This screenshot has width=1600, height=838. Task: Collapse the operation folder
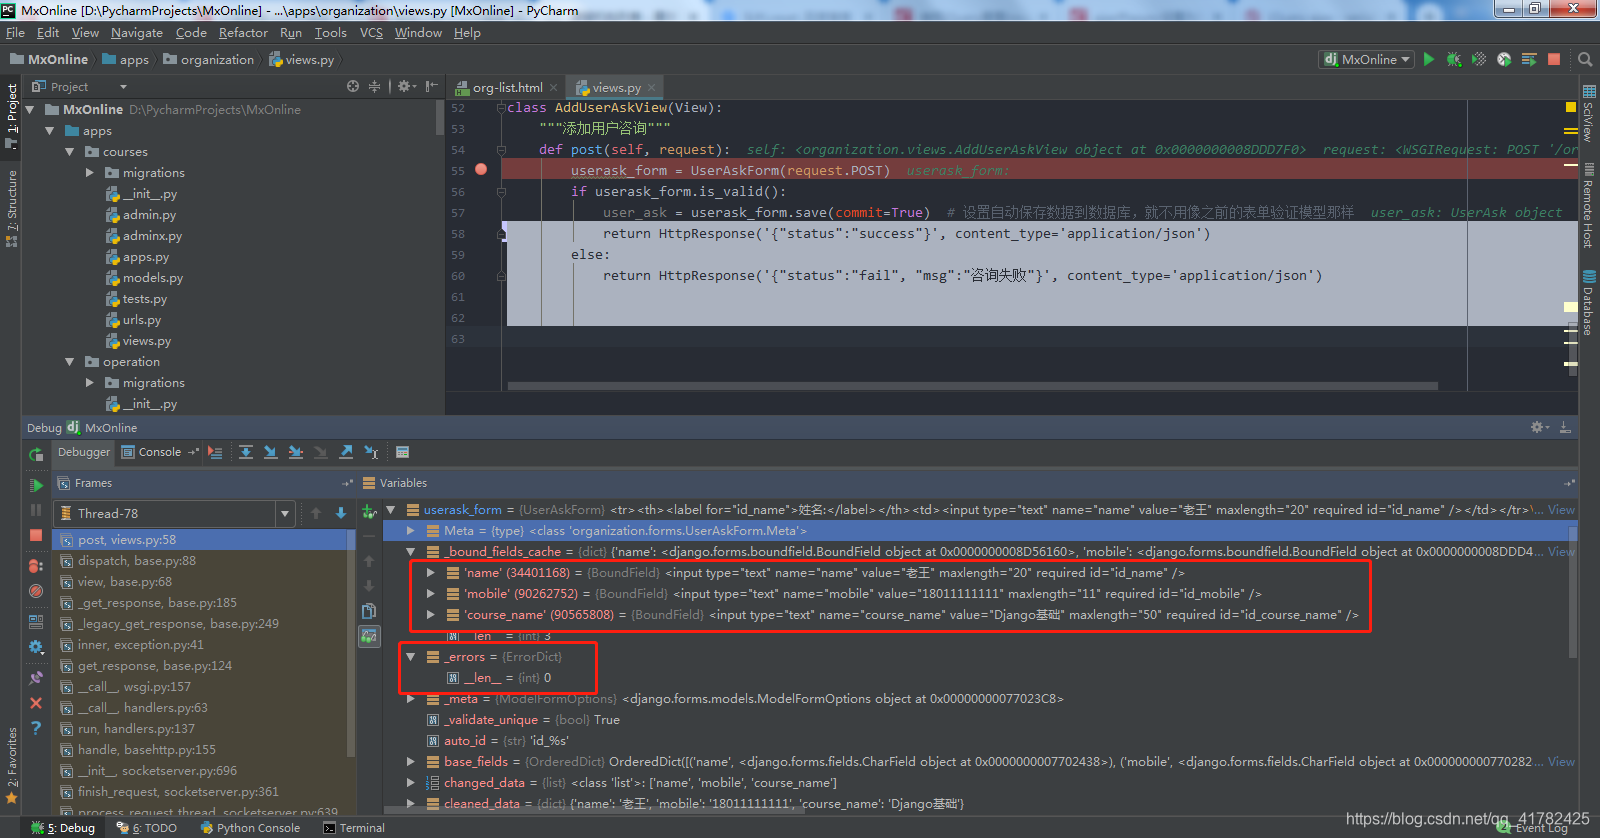pos(70,362)
